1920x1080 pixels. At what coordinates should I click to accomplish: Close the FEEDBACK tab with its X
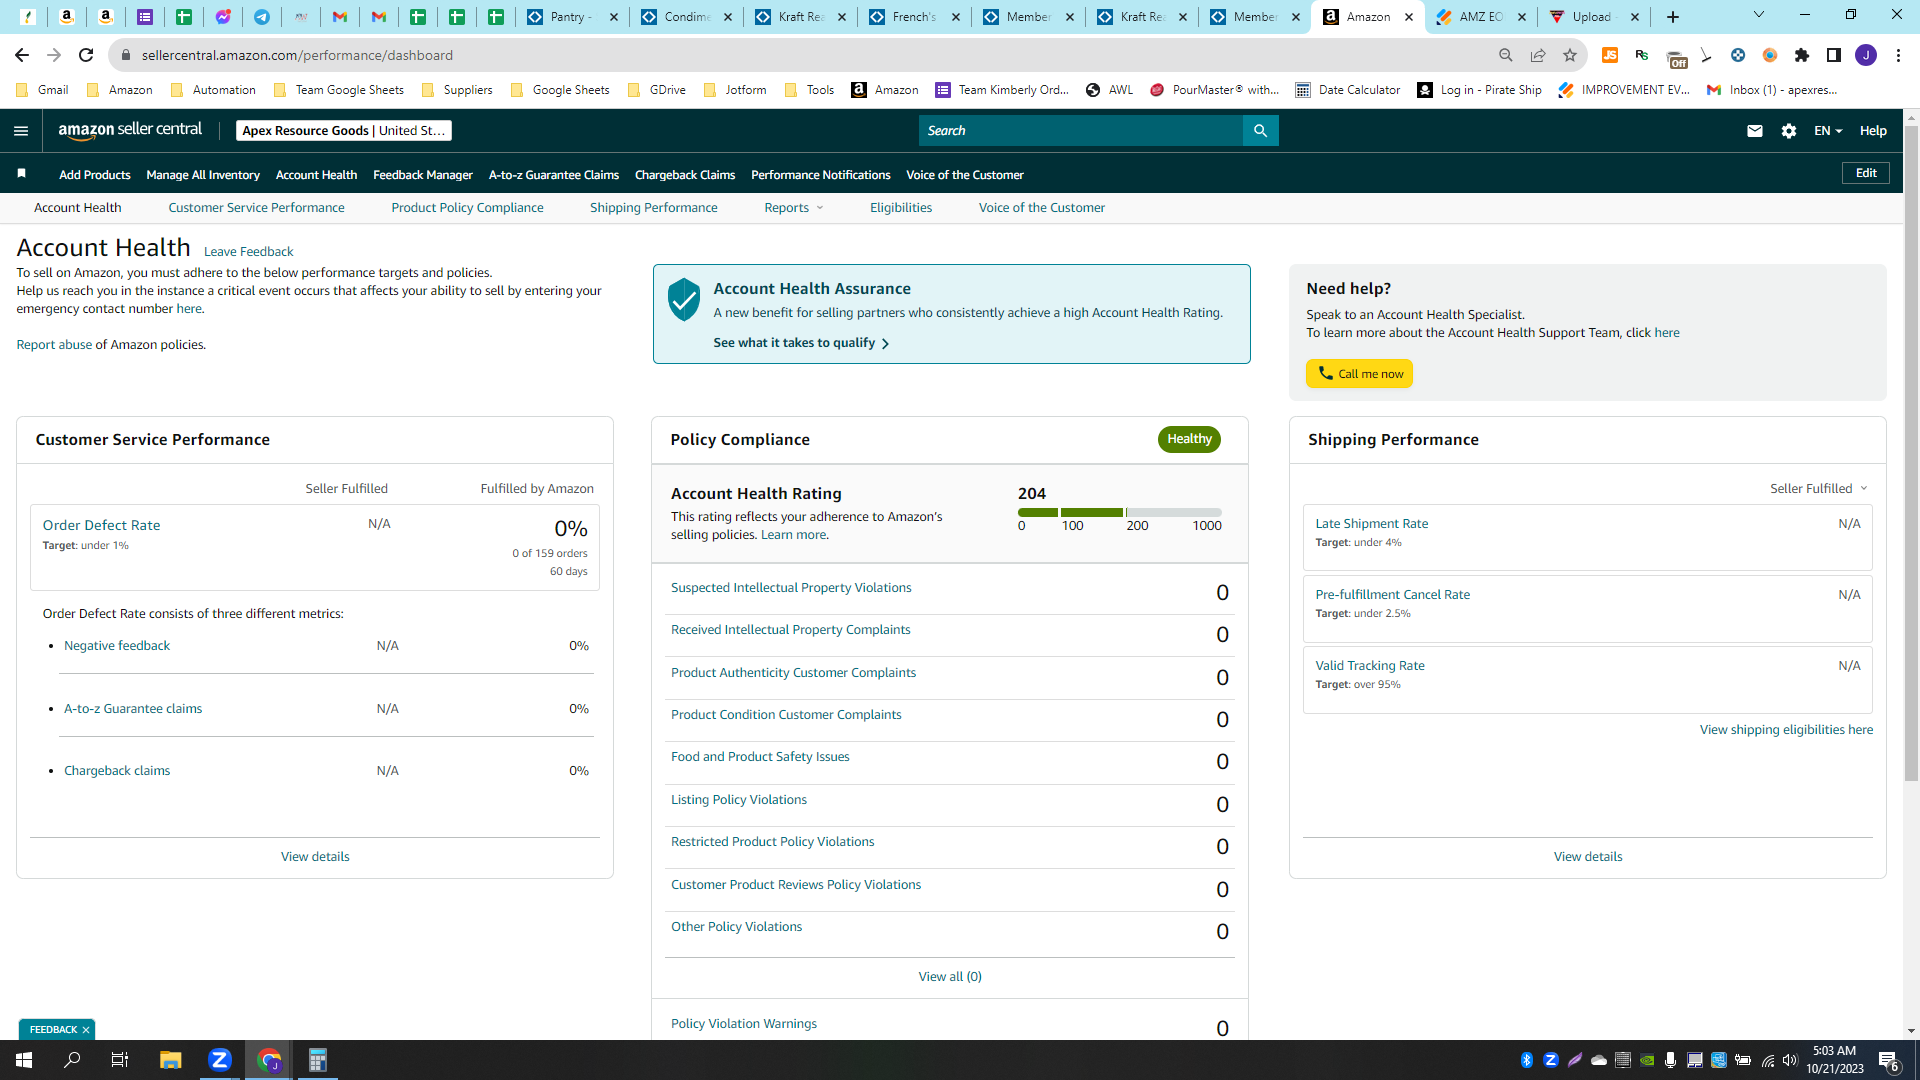tap(86, 1030)
